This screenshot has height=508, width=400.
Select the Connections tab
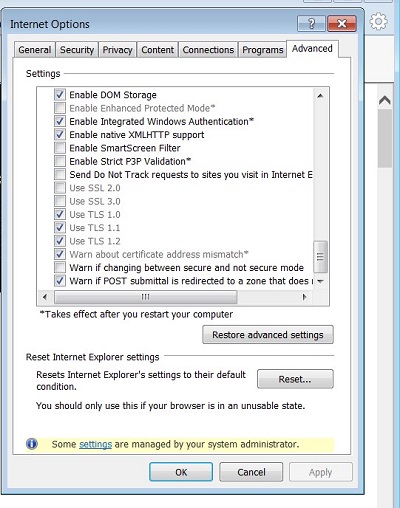click(x=208, y=50)
